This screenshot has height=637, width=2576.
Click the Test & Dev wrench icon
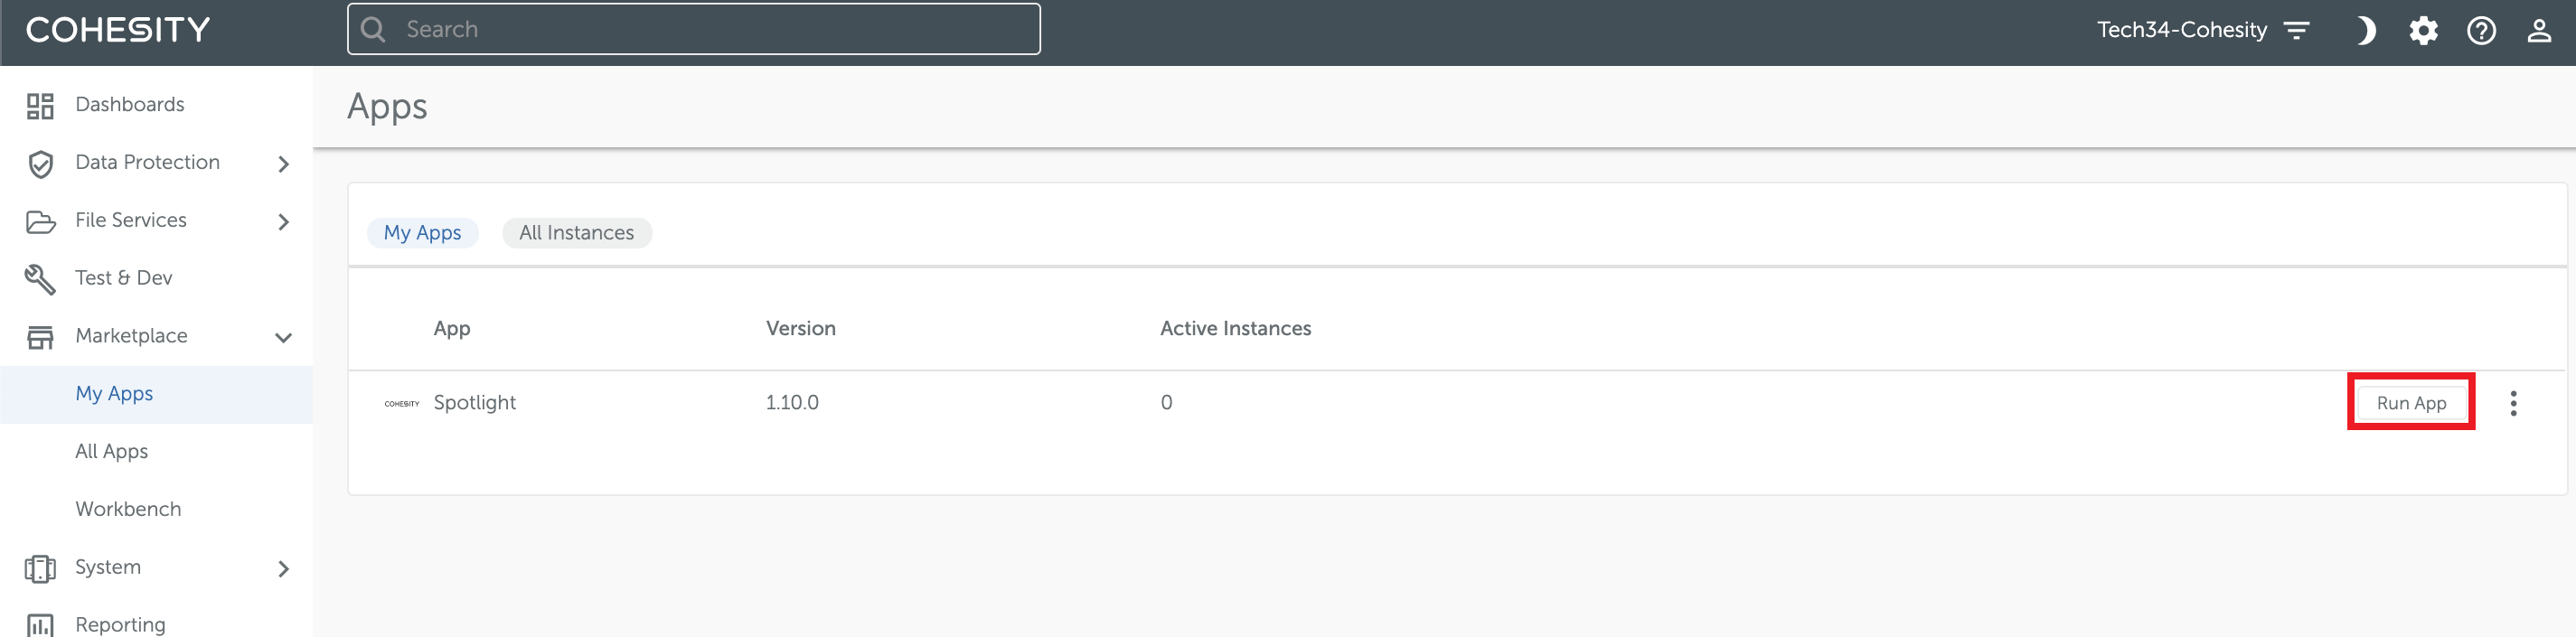(40, 279)
